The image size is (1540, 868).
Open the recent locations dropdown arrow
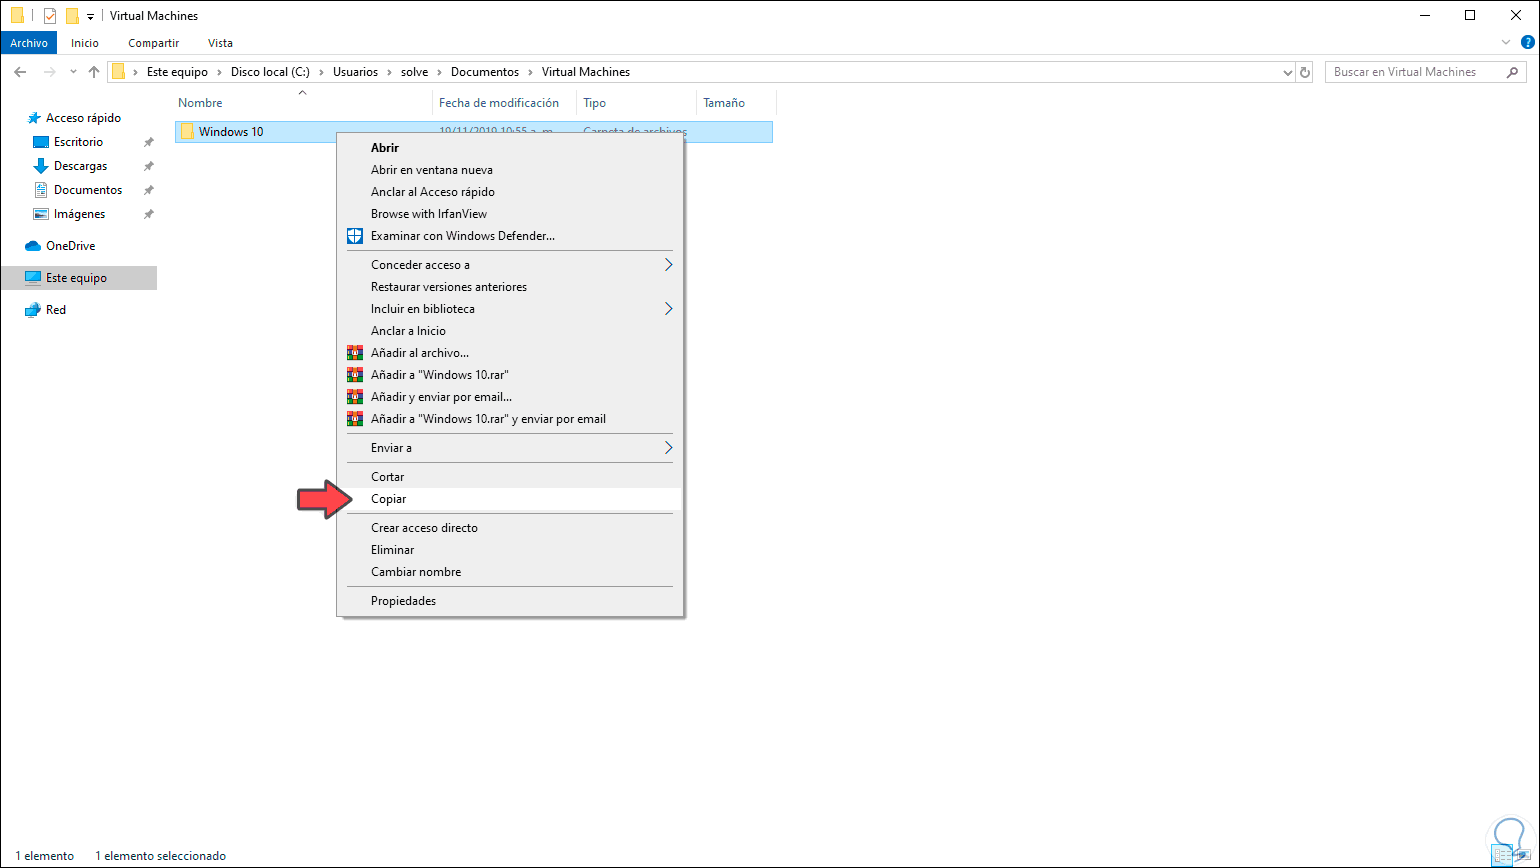tap(73, 72)
